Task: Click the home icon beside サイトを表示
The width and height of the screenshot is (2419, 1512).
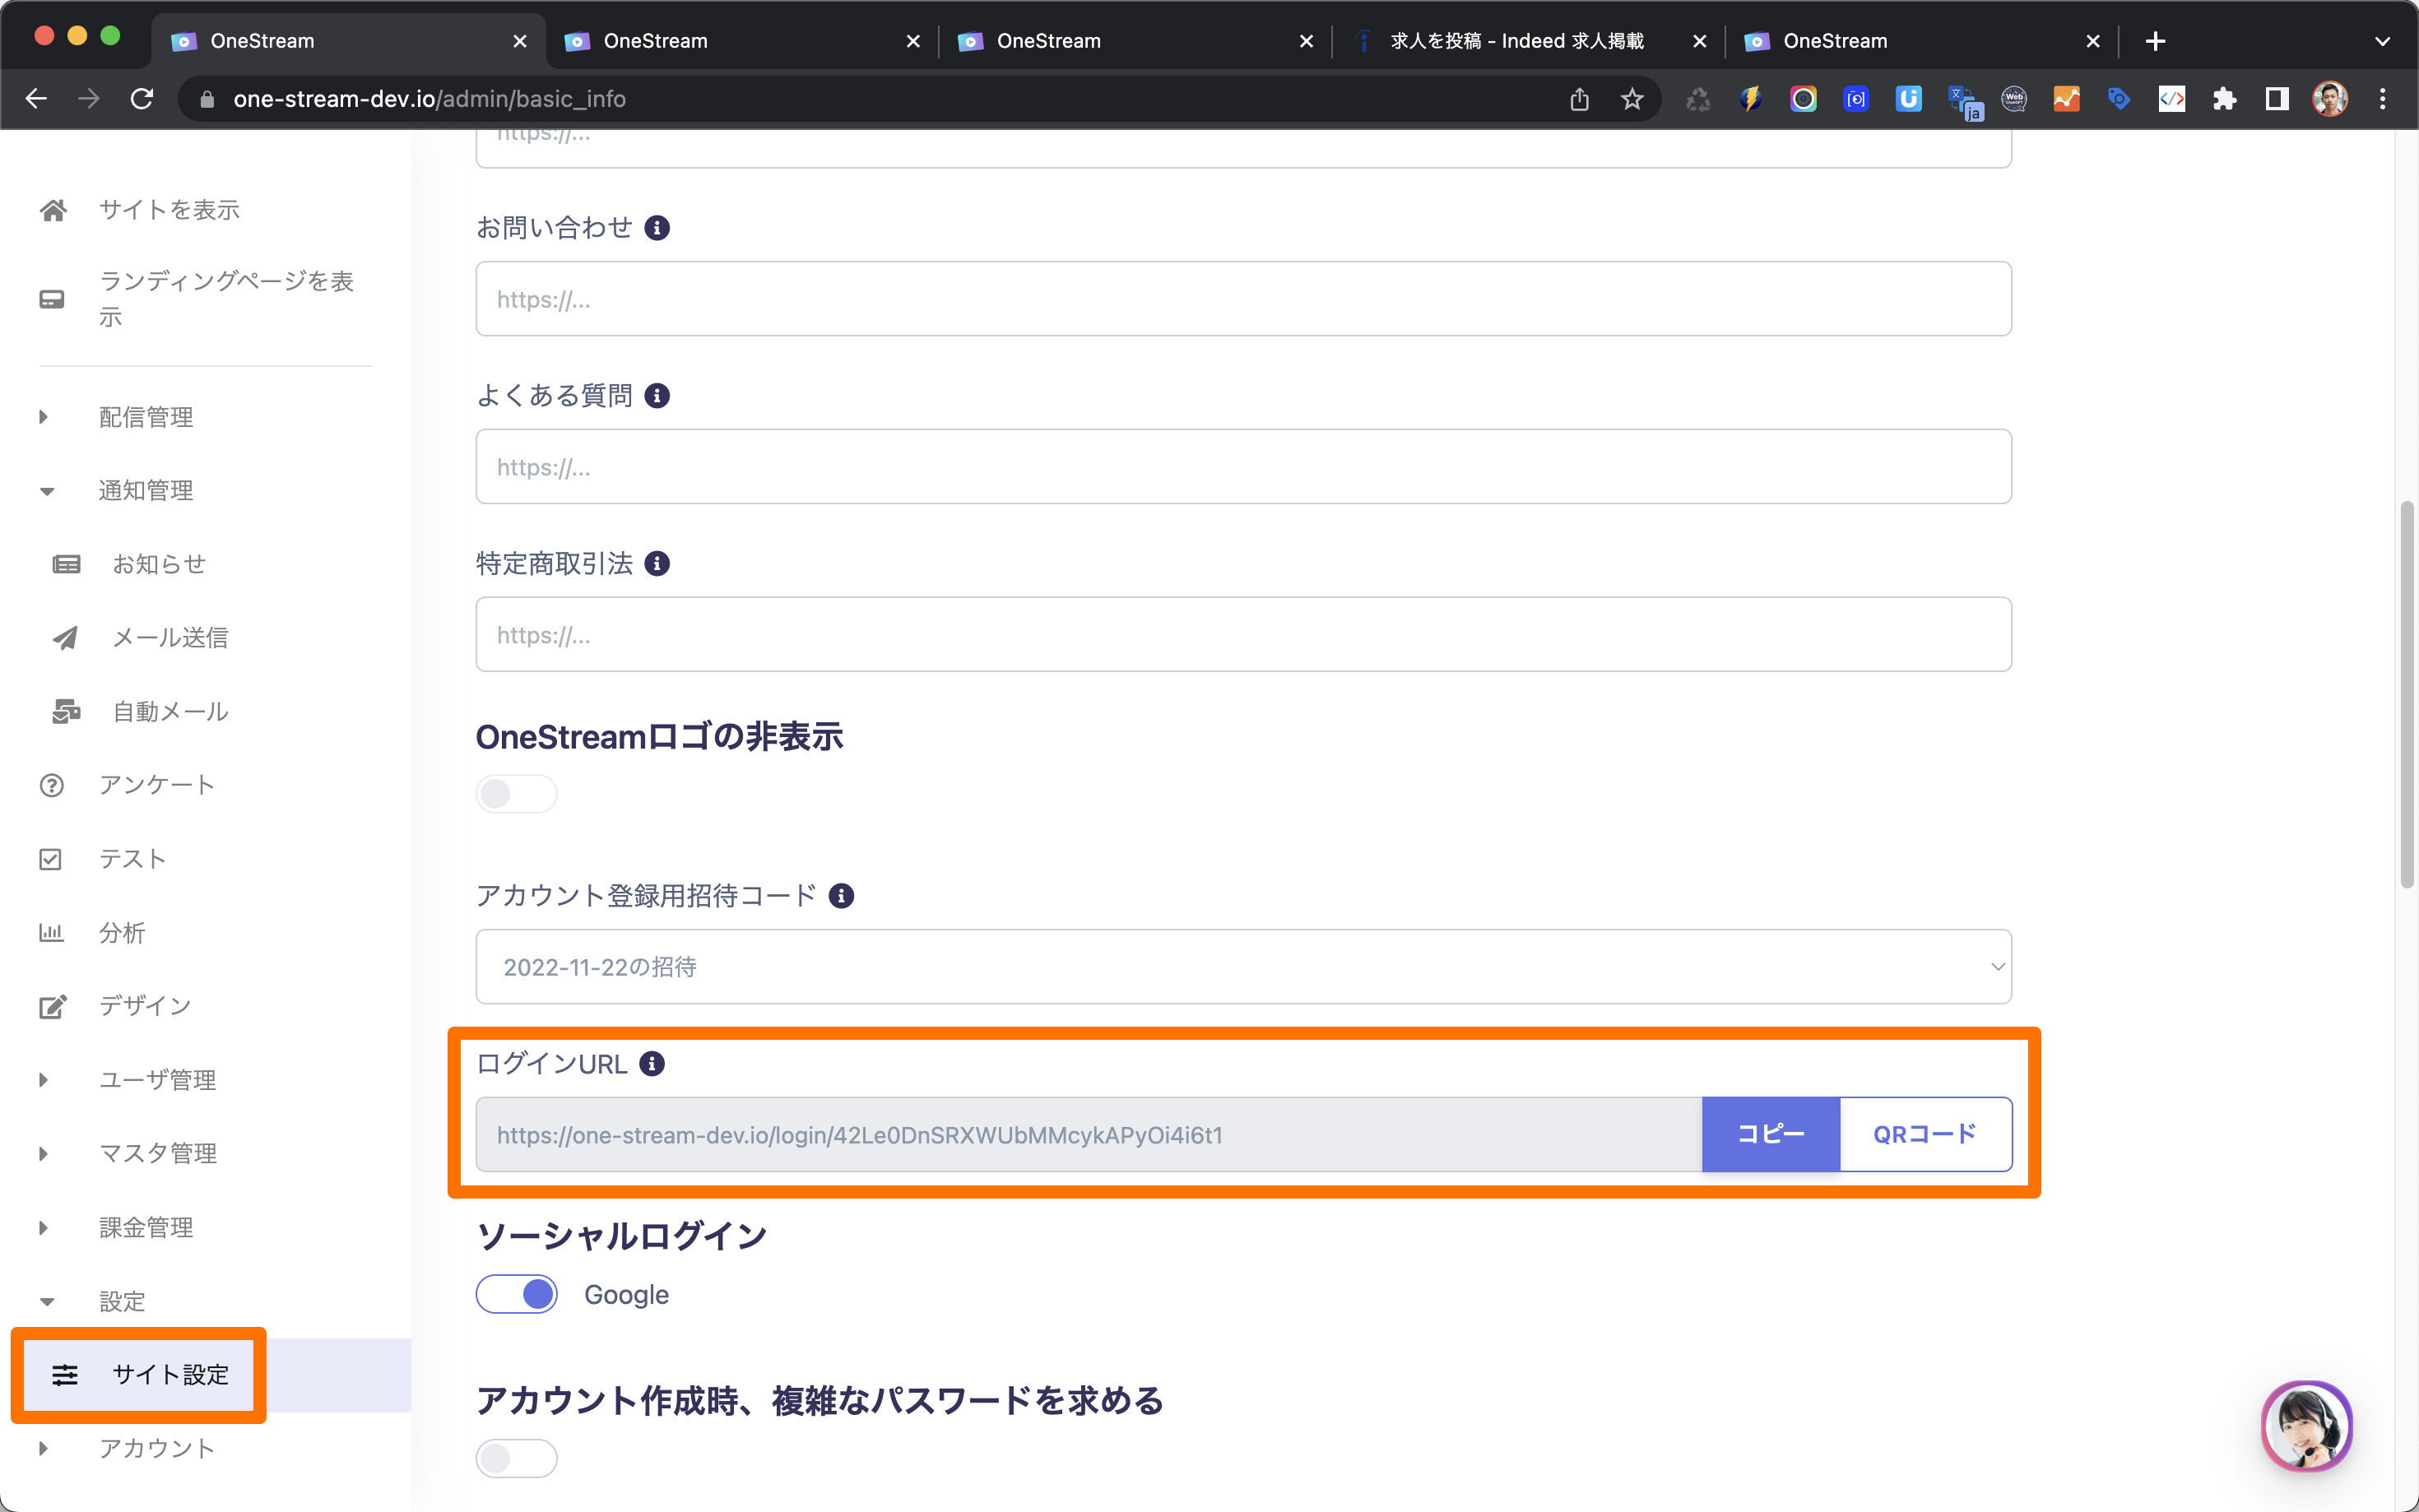Action: 53,210
